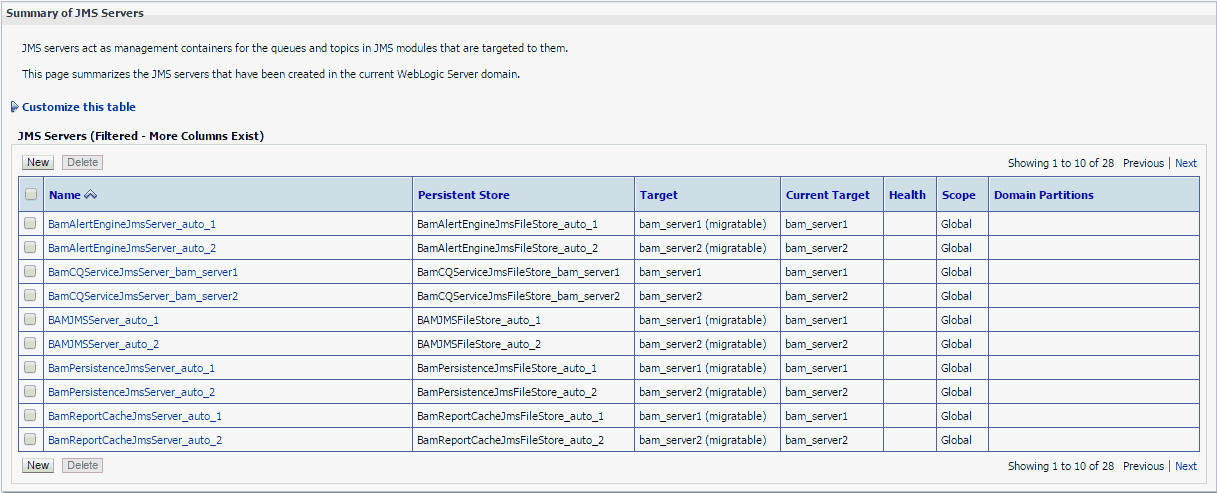Click the Delete button below the table
The image size is (1217, 493).
82,465
